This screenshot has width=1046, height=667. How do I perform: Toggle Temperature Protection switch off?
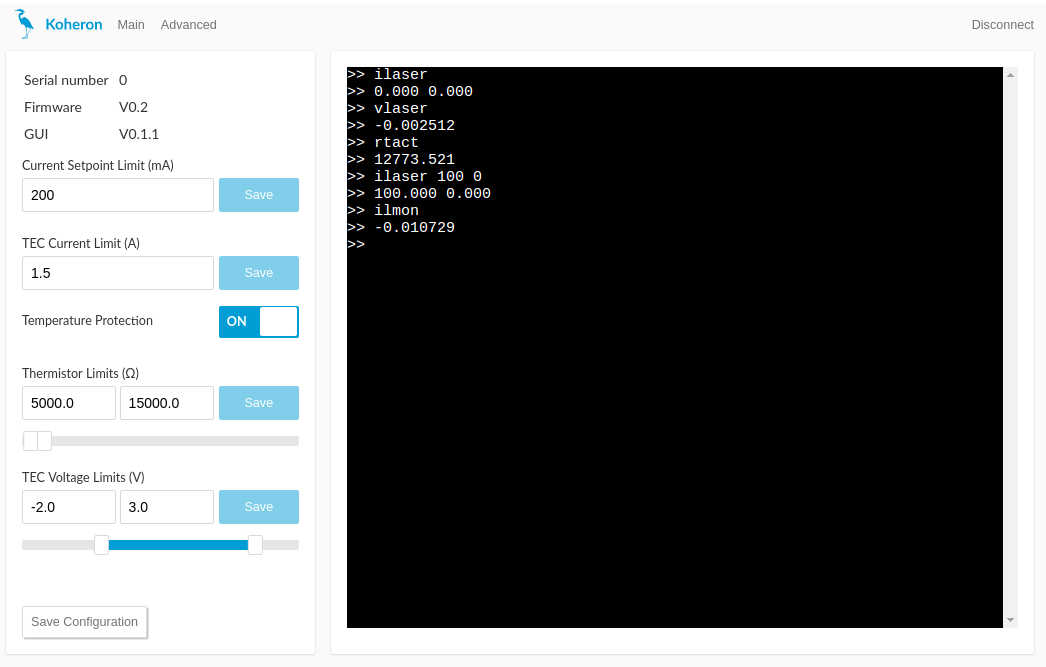coord(259,321)
